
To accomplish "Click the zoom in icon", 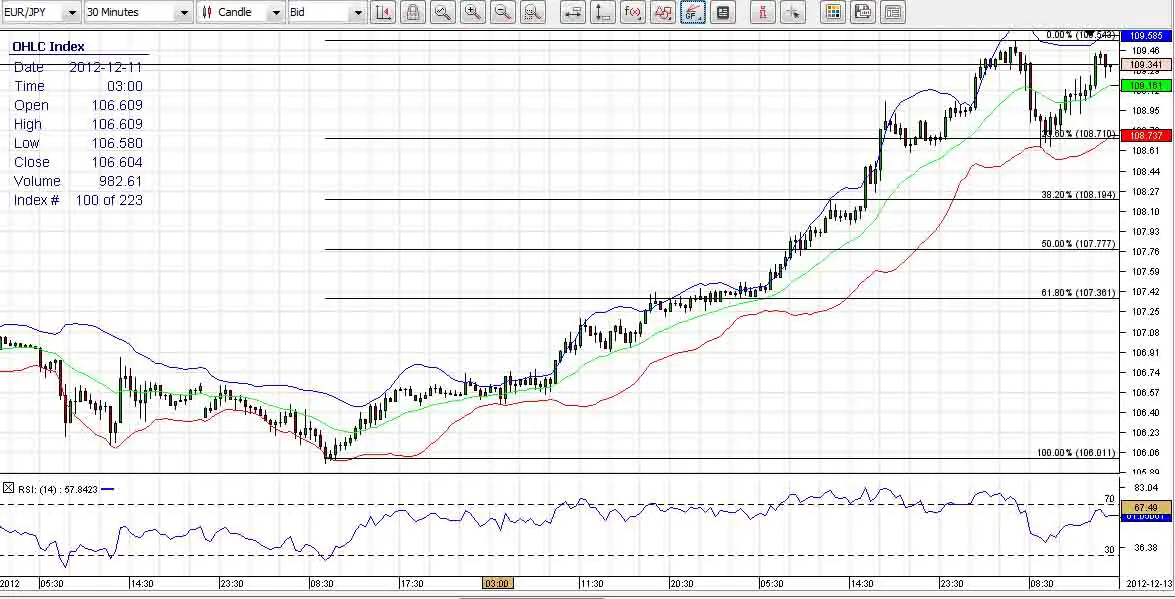I will [x=473, y=12].
